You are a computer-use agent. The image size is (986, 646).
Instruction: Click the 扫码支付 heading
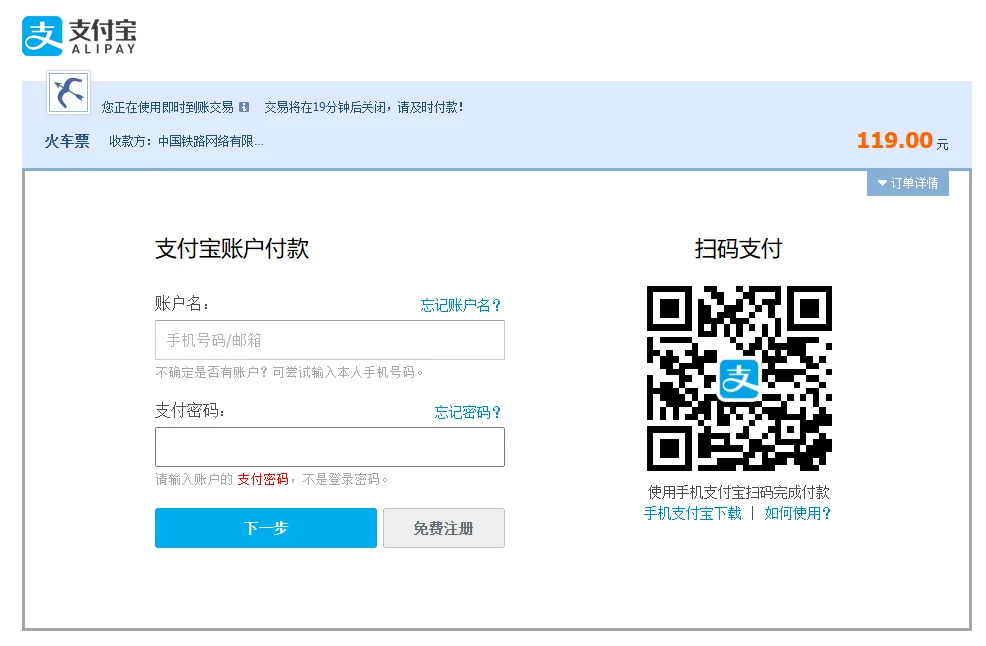point(738,248)
